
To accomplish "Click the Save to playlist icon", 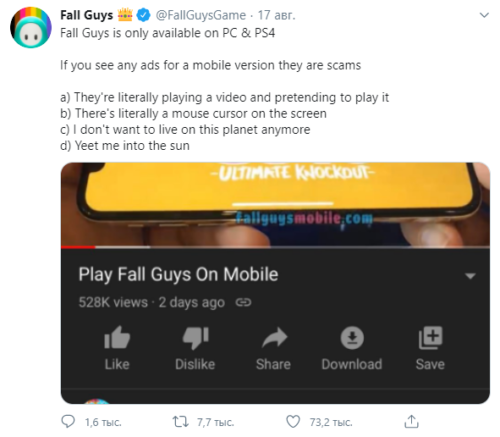I will pos(430,338).
